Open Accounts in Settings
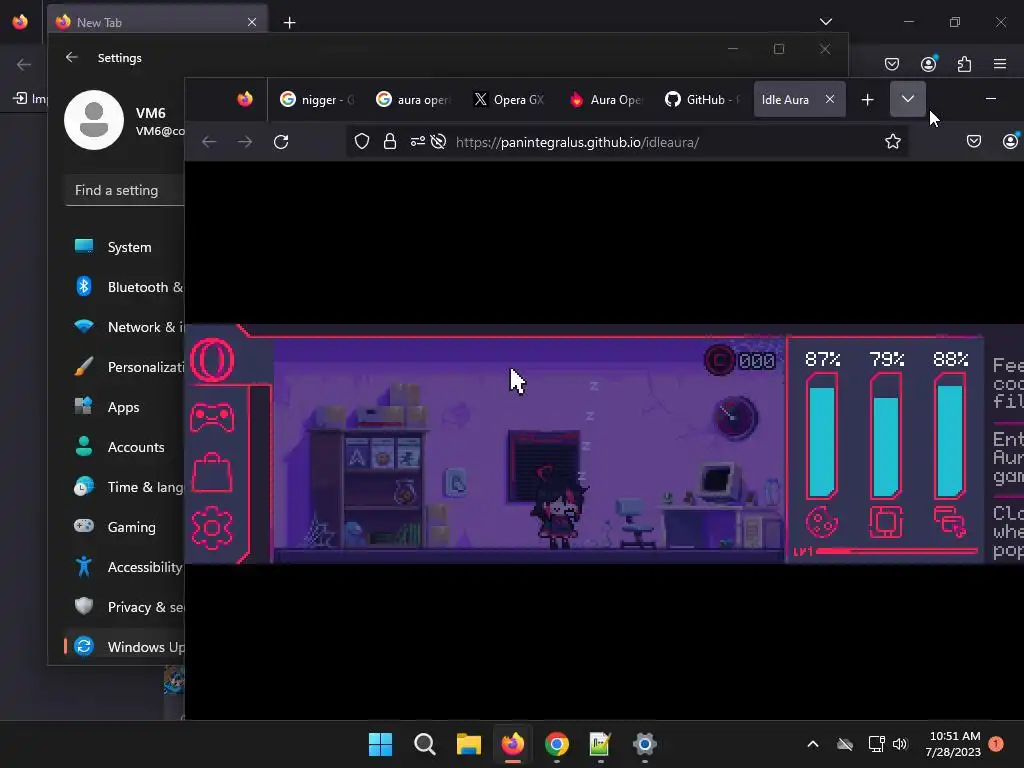 (124, 447)
